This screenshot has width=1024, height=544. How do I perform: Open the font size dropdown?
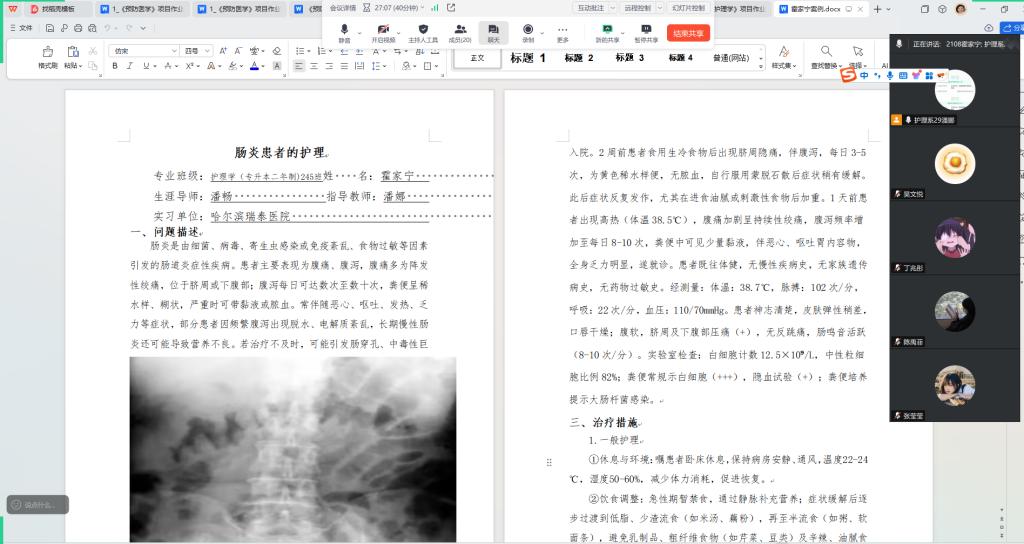coord(208,50)
